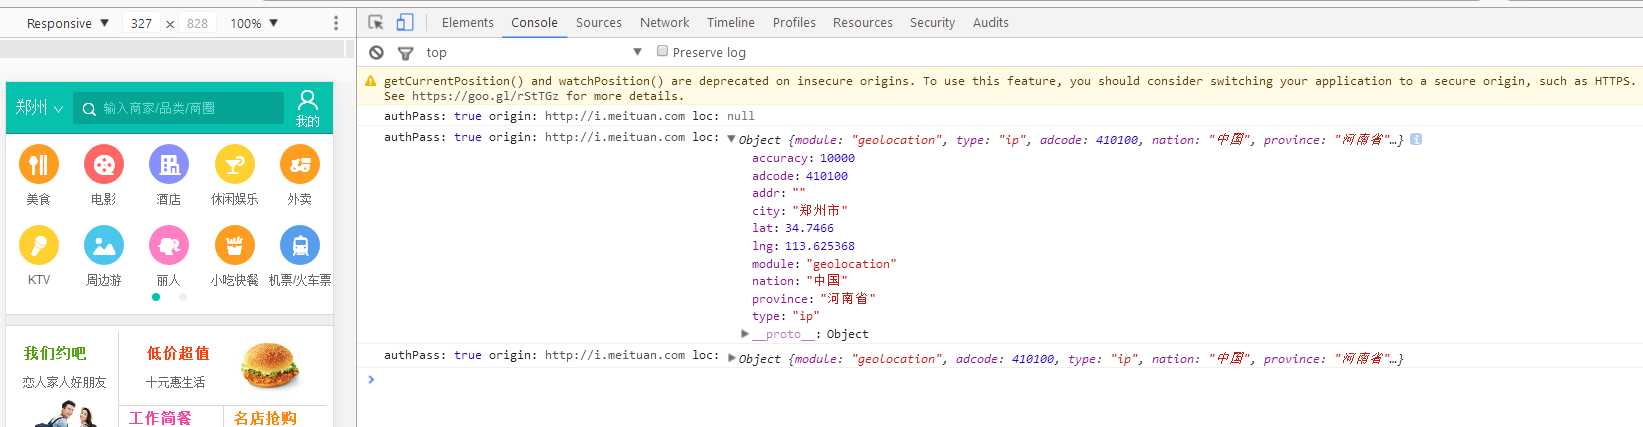Click the province: "河南省" property row

click(x=814, y=299)
